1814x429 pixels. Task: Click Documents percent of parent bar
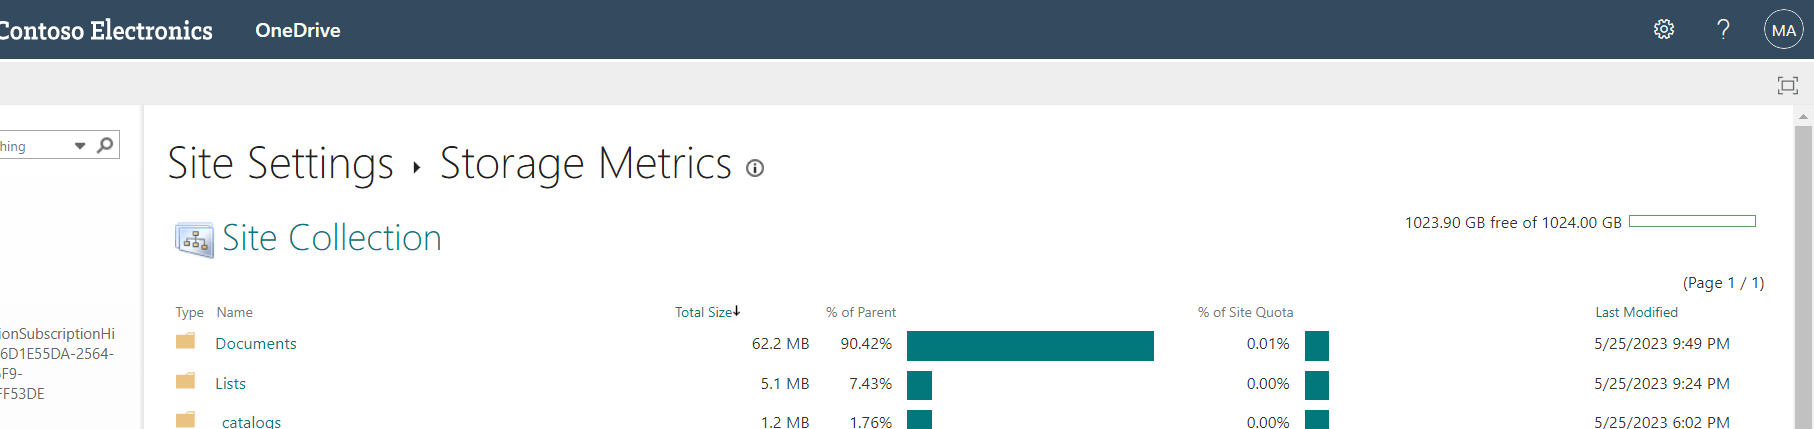[1030, 346]
